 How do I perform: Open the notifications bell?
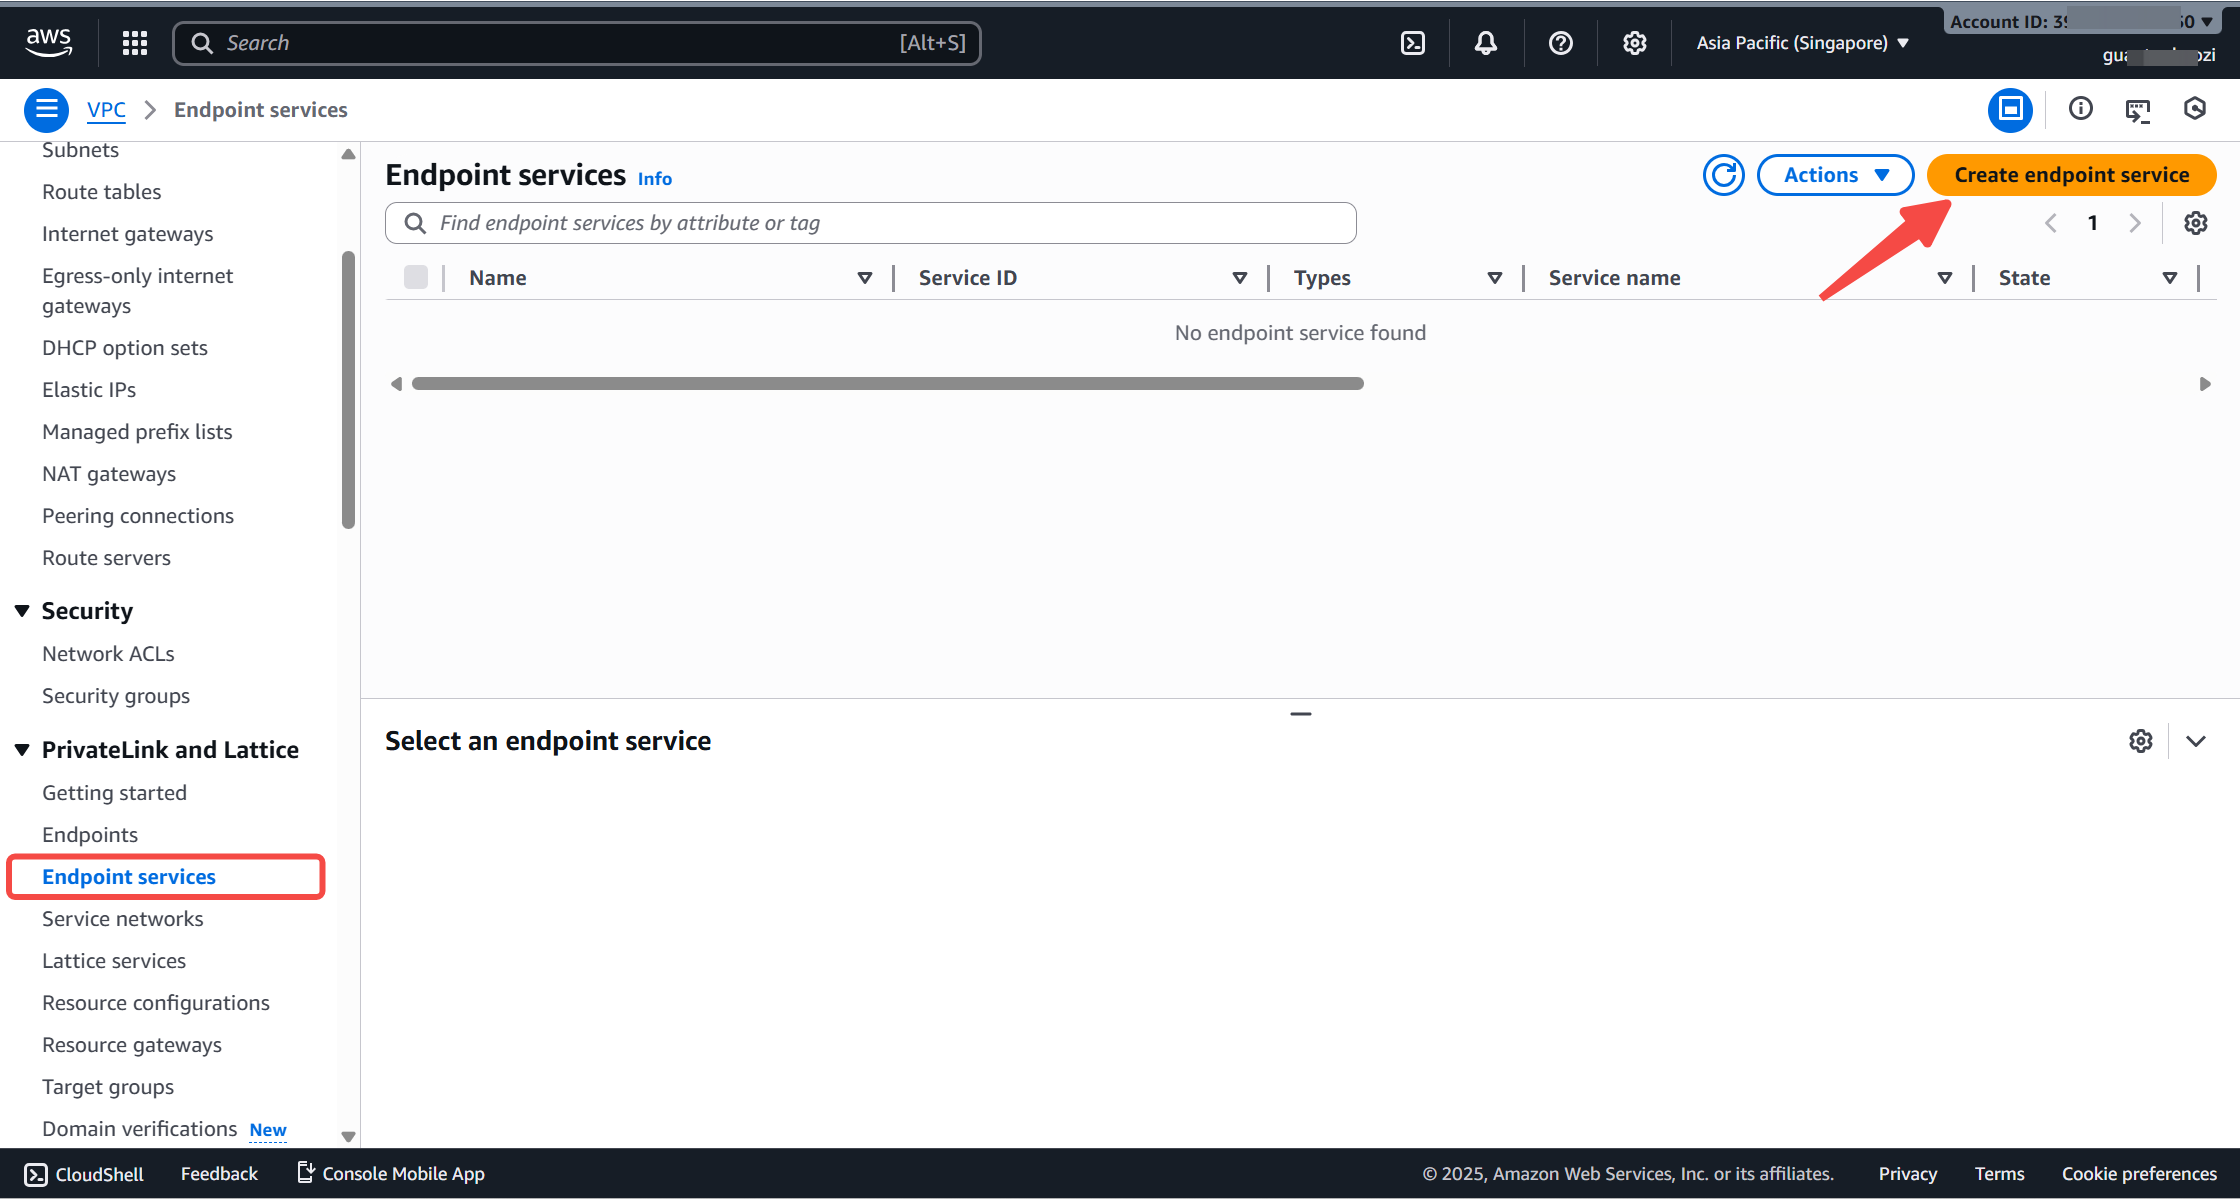pos(1486,43)
